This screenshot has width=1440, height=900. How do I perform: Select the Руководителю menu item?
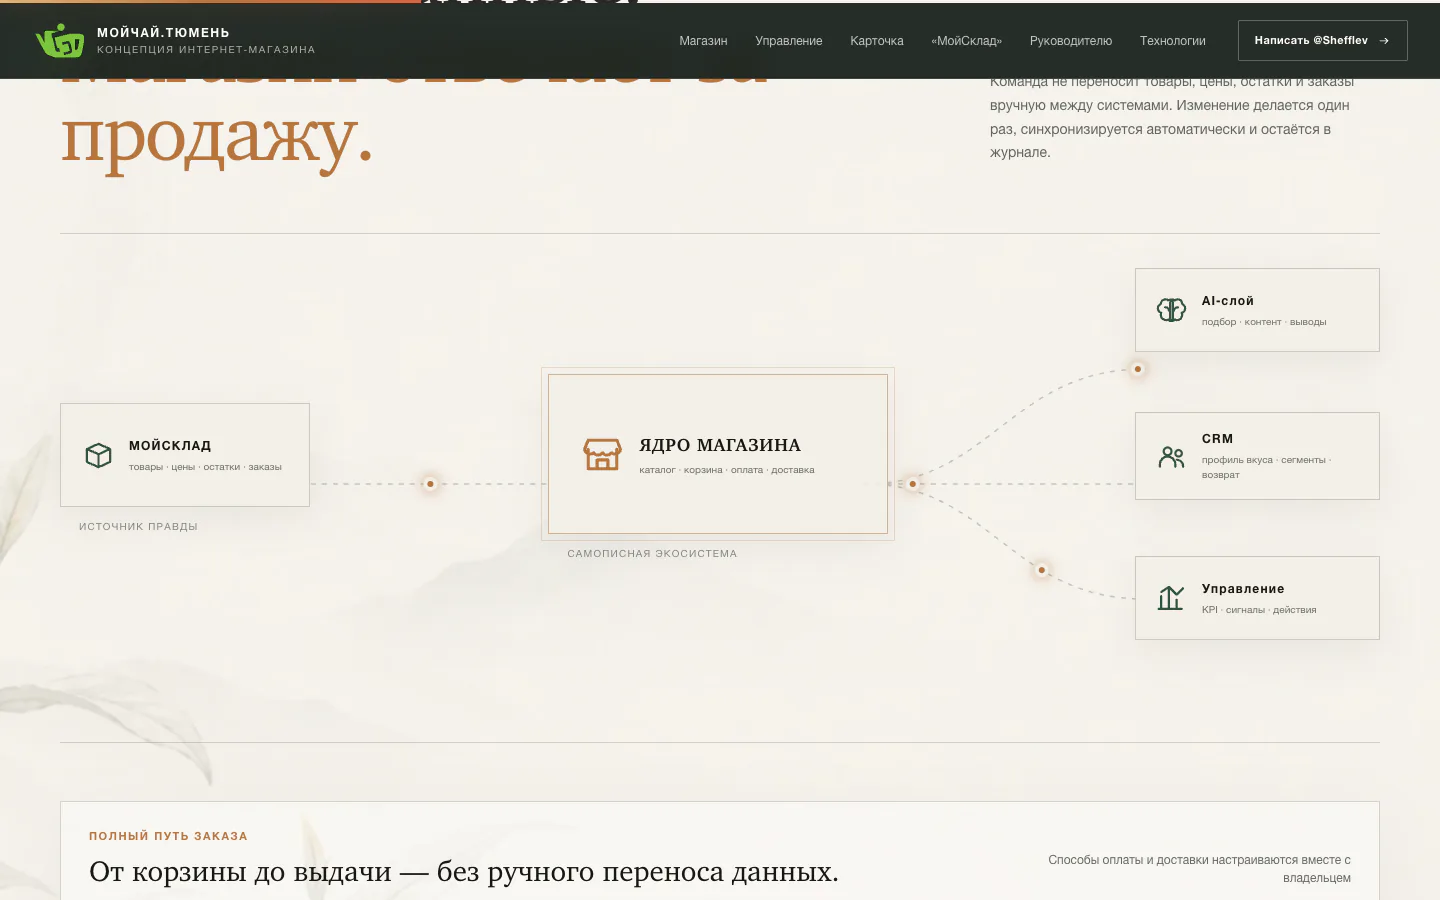[x=1071, y=41]
